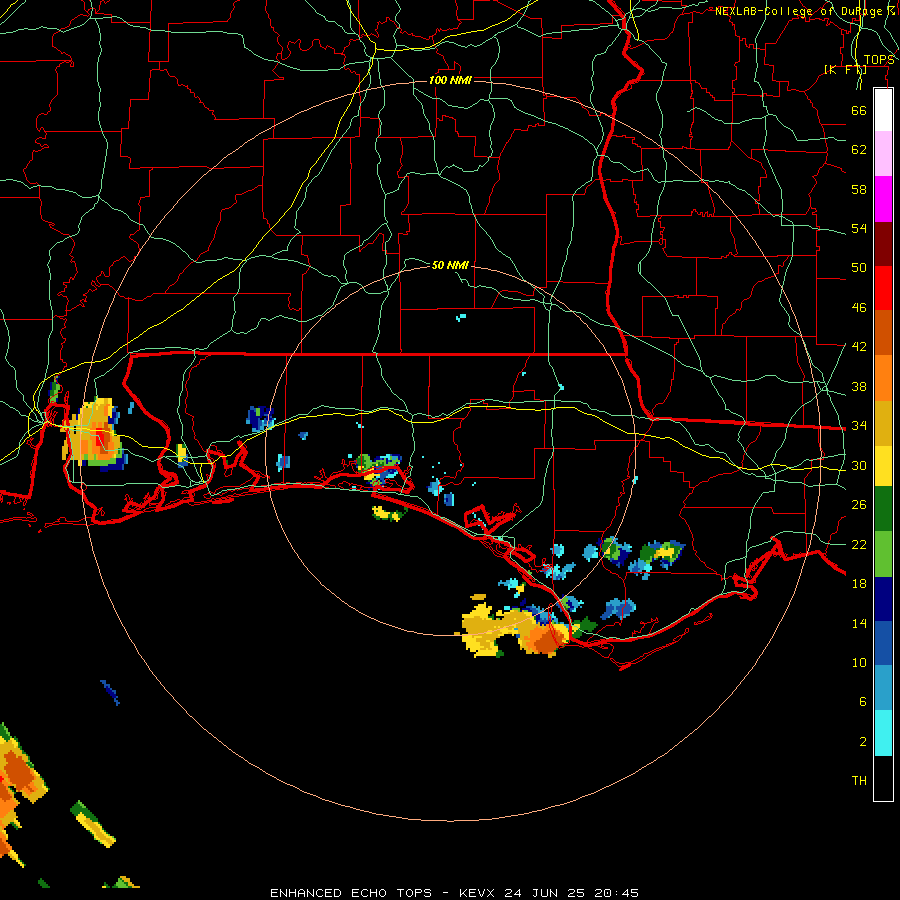Viewport: 900px width, 900px height.
Task: Click the gold legend swatch
Action: [x=883, y=423]
